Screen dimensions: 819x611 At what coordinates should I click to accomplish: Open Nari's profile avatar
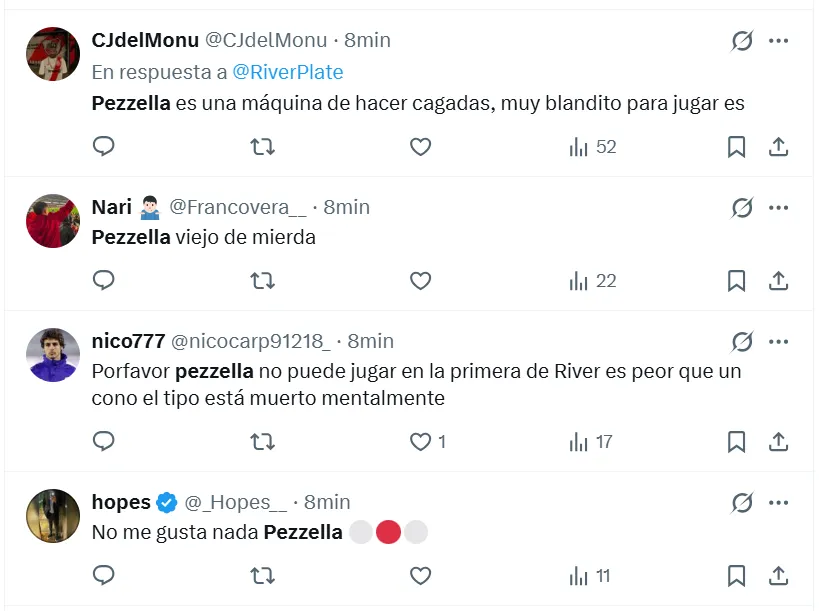[53, 221]
